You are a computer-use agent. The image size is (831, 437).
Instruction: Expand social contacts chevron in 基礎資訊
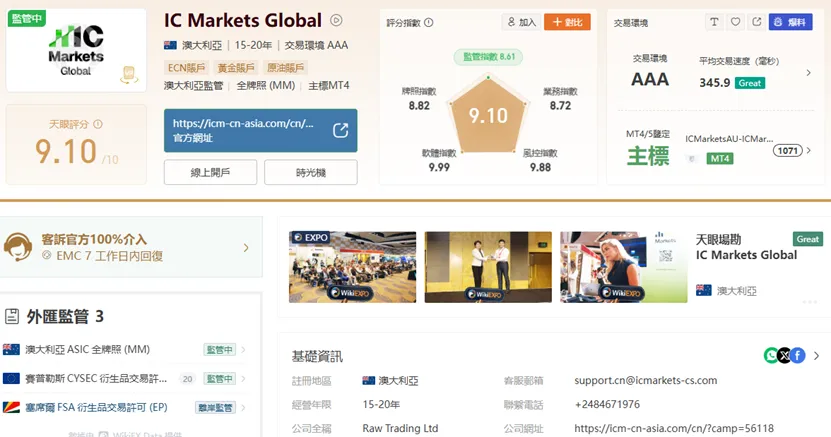[x=816, y=355]
